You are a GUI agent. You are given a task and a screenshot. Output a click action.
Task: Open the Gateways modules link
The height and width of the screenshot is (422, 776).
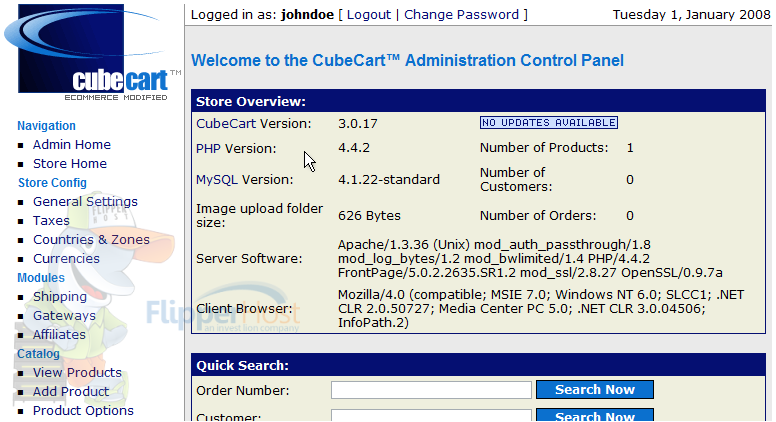(x=64, y=316)
